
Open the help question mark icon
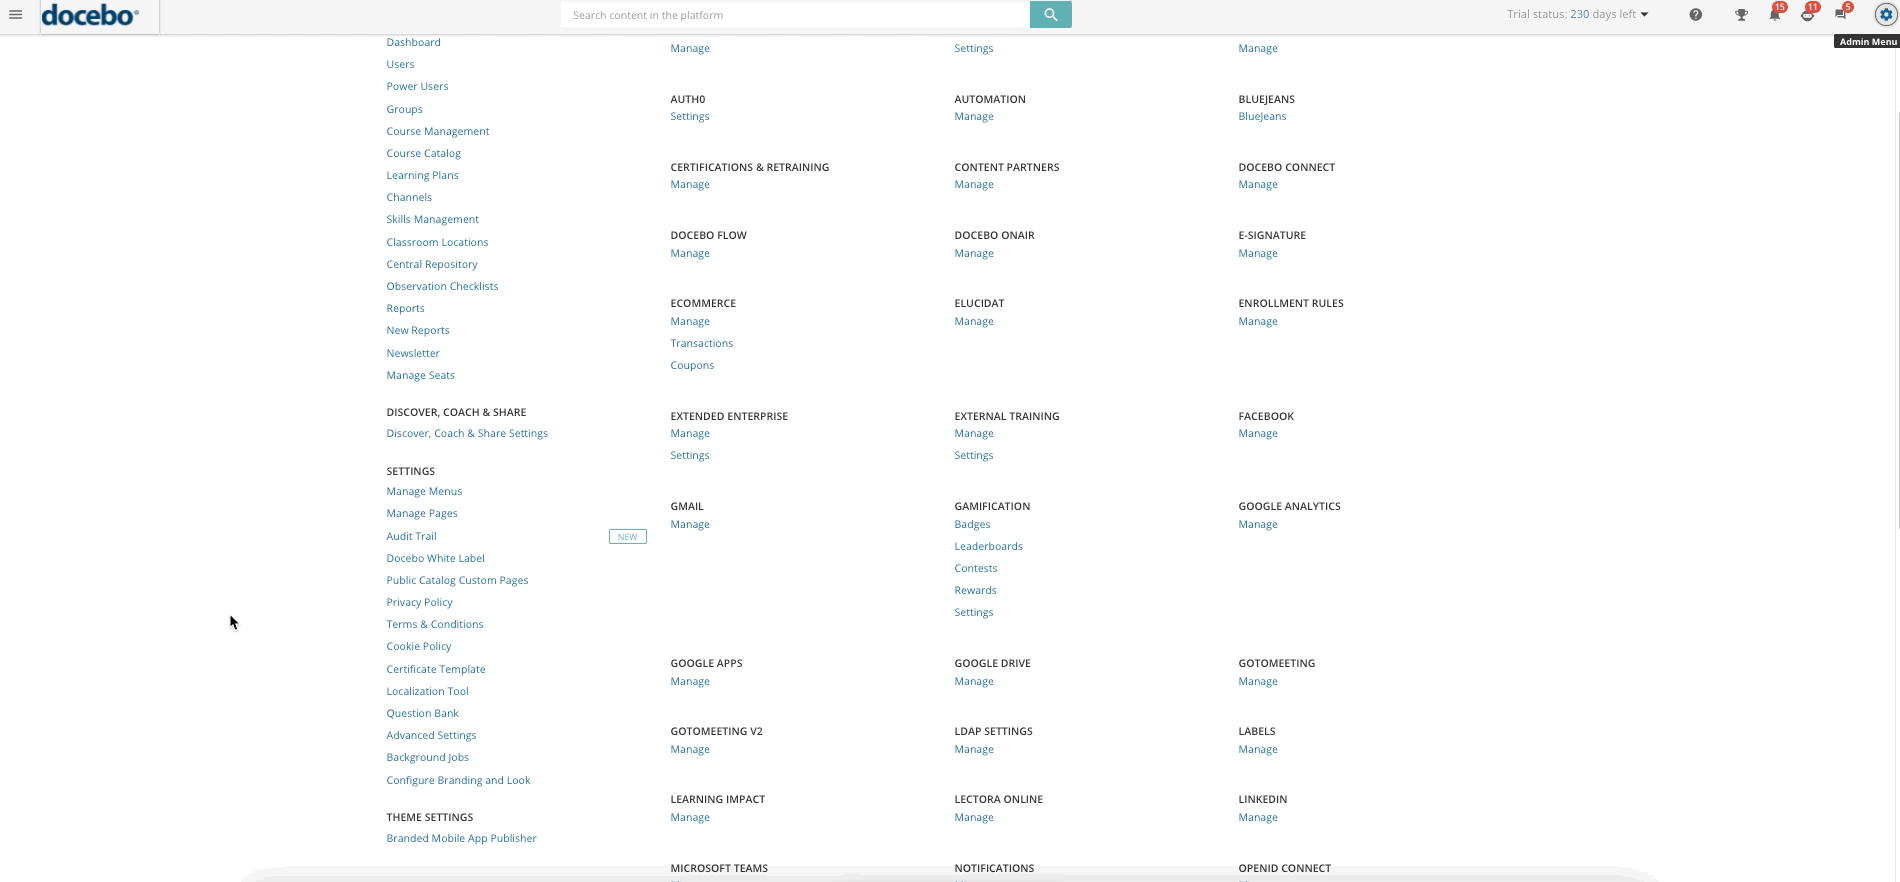(x=1695, y=15)
